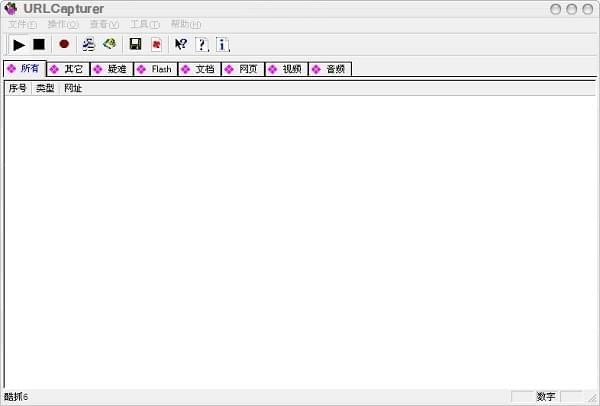The image size is (600, 406).
Task: Activate the context help arrow-question icon
Action: (x=181, y=44)
